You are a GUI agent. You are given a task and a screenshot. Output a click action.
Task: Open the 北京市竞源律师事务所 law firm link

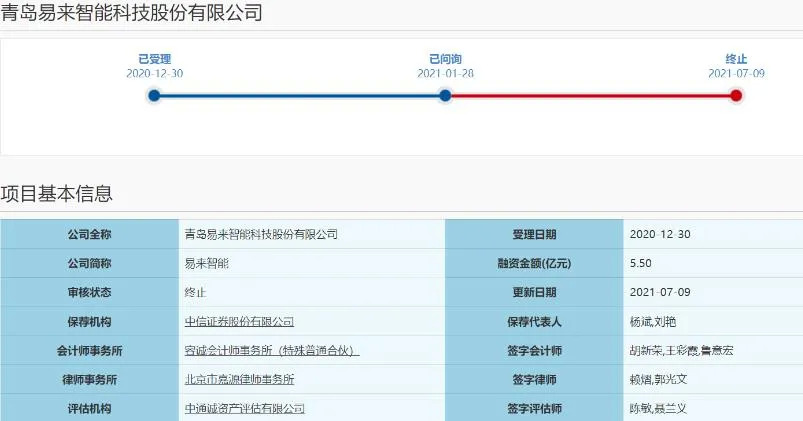coord(239,379)
